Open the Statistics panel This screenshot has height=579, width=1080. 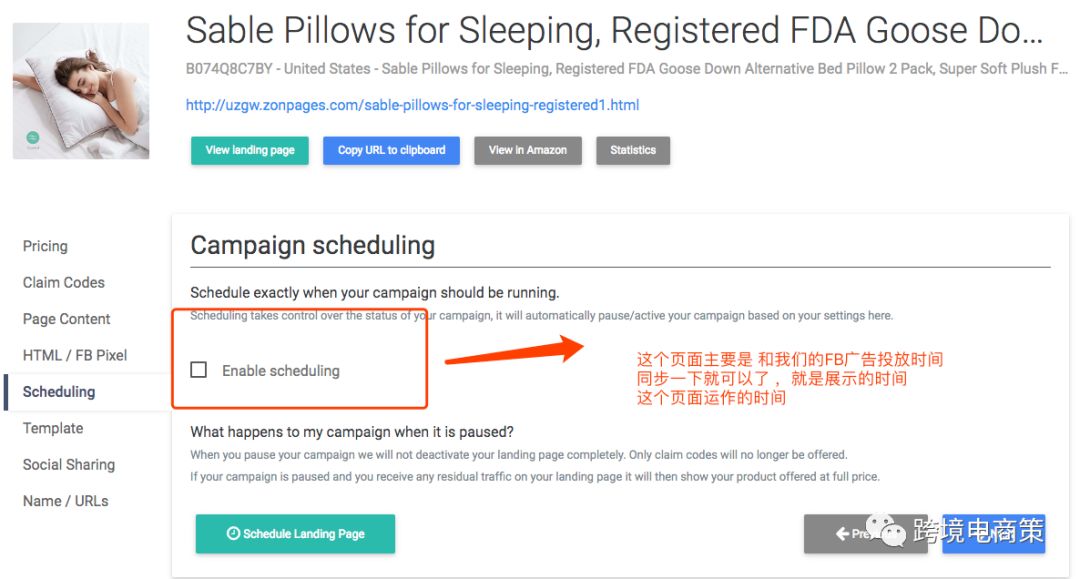tap(633, 150)
